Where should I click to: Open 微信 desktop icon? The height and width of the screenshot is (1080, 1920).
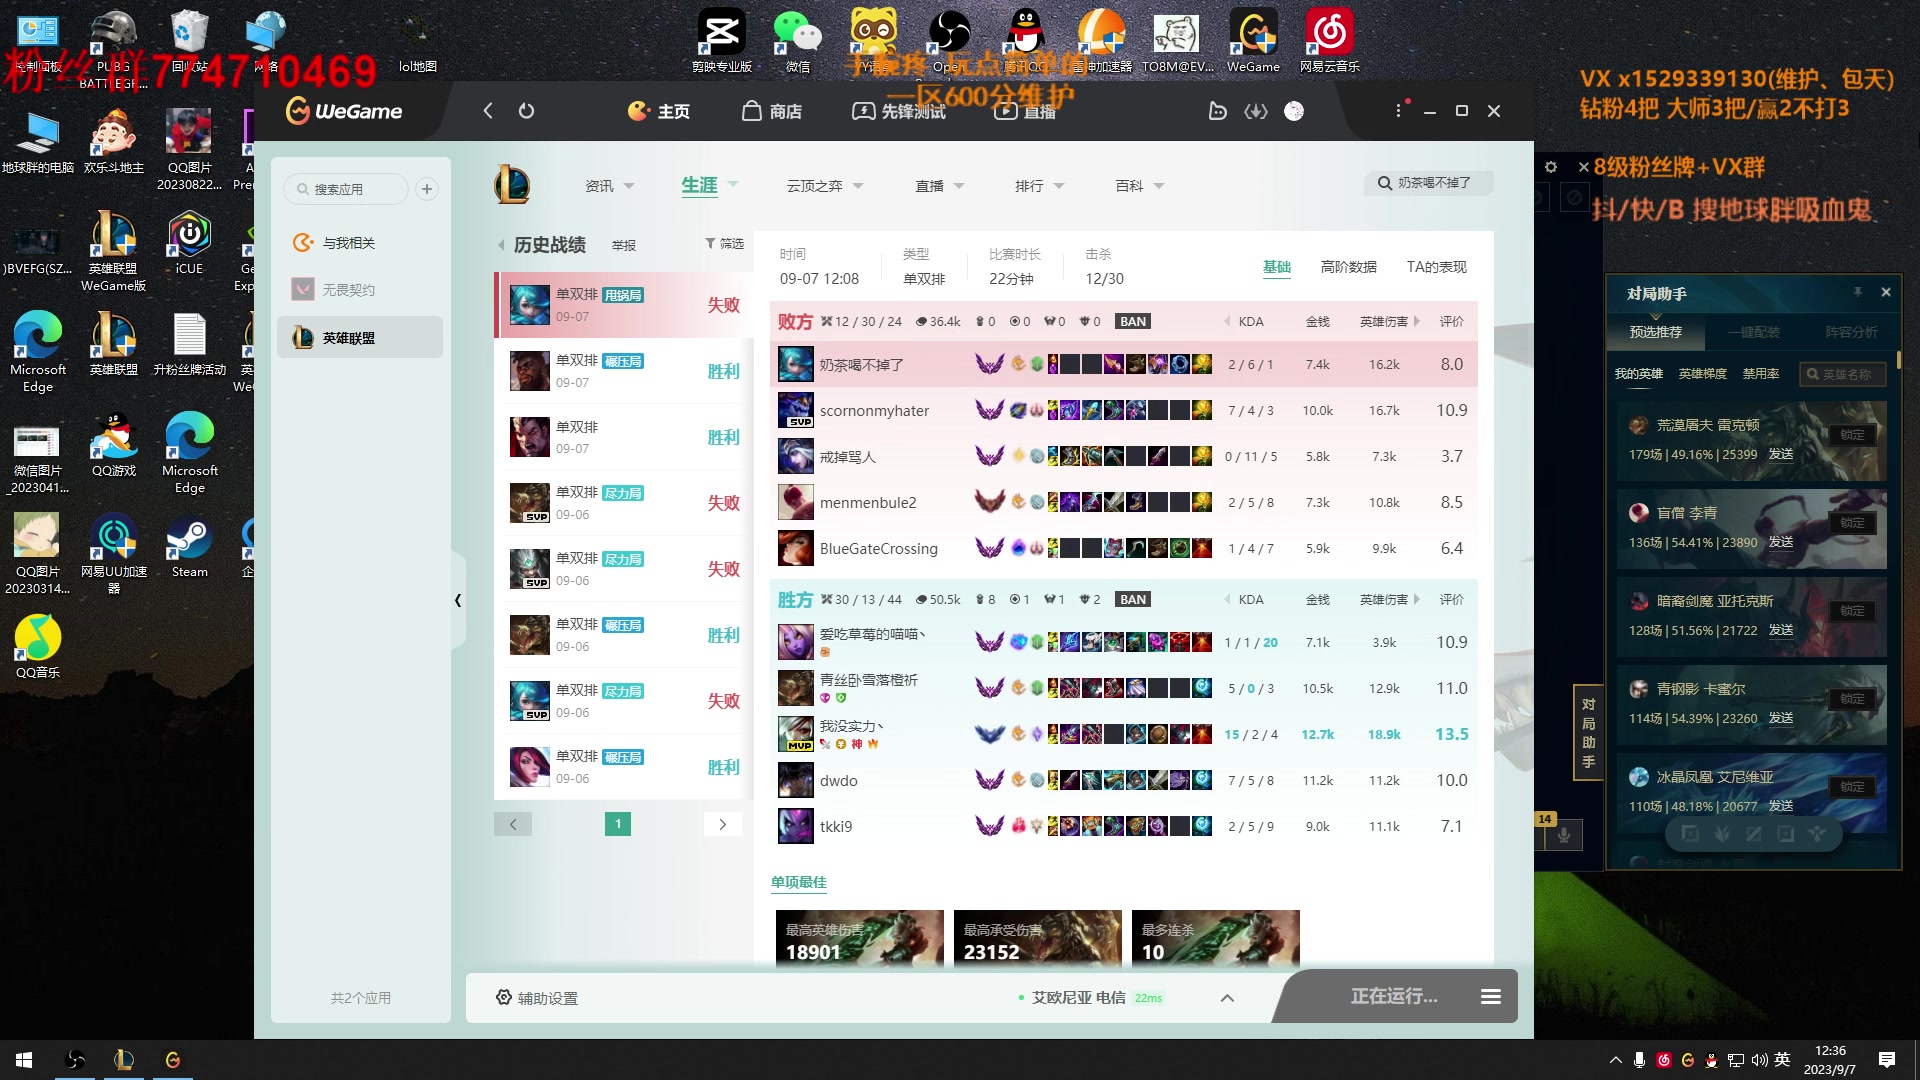coord(797,40)
